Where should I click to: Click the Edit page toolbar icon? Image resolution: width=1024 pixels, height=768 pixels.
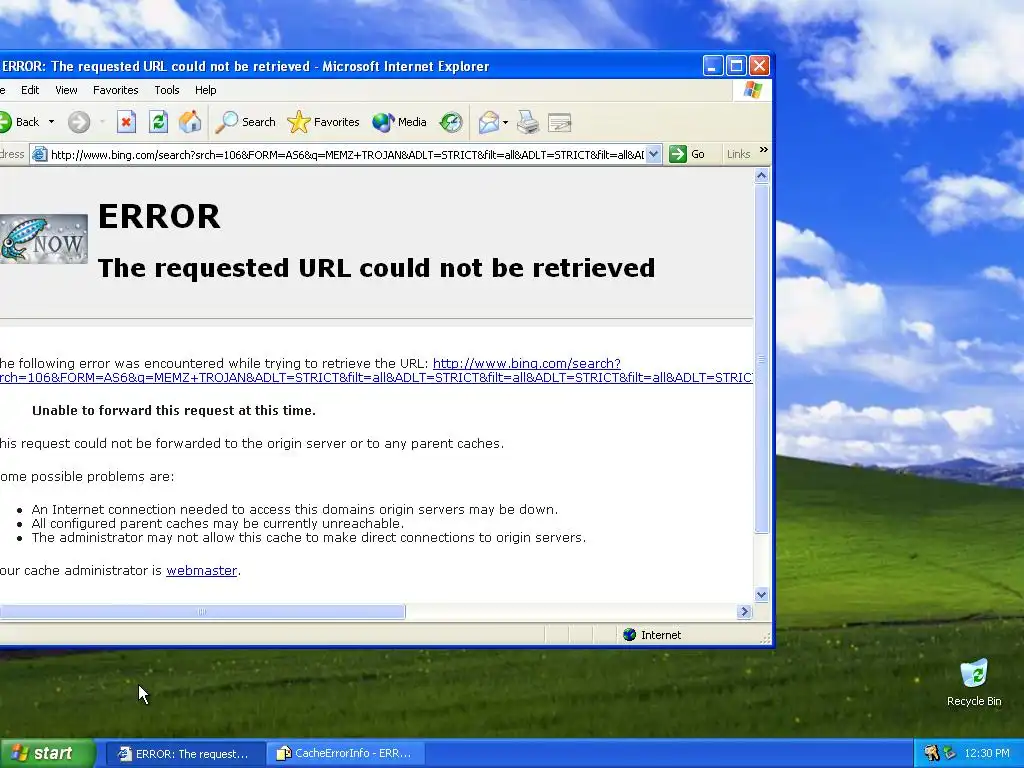coord(560,122)
